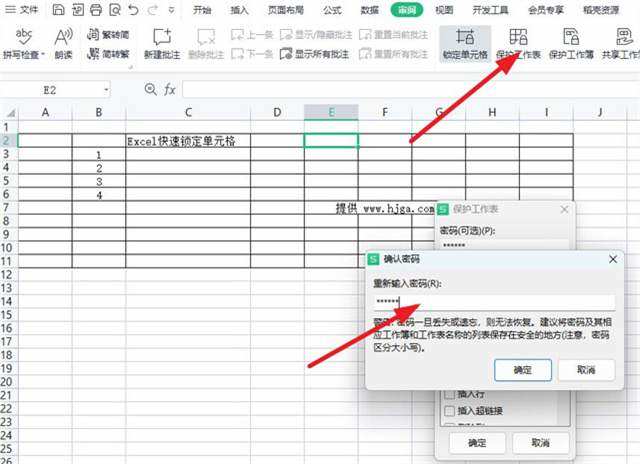The width and height of the screenshot is (640, 464).
Task: Click the 拼写检查 spell check icon
Action: pyautogui.click(x=22, y=37)
